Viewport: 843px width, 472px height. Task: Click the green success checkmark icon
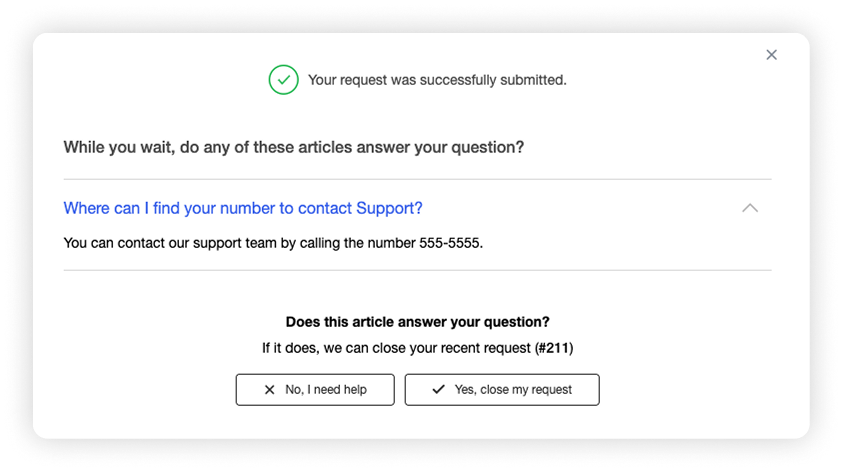coord(283,80)
